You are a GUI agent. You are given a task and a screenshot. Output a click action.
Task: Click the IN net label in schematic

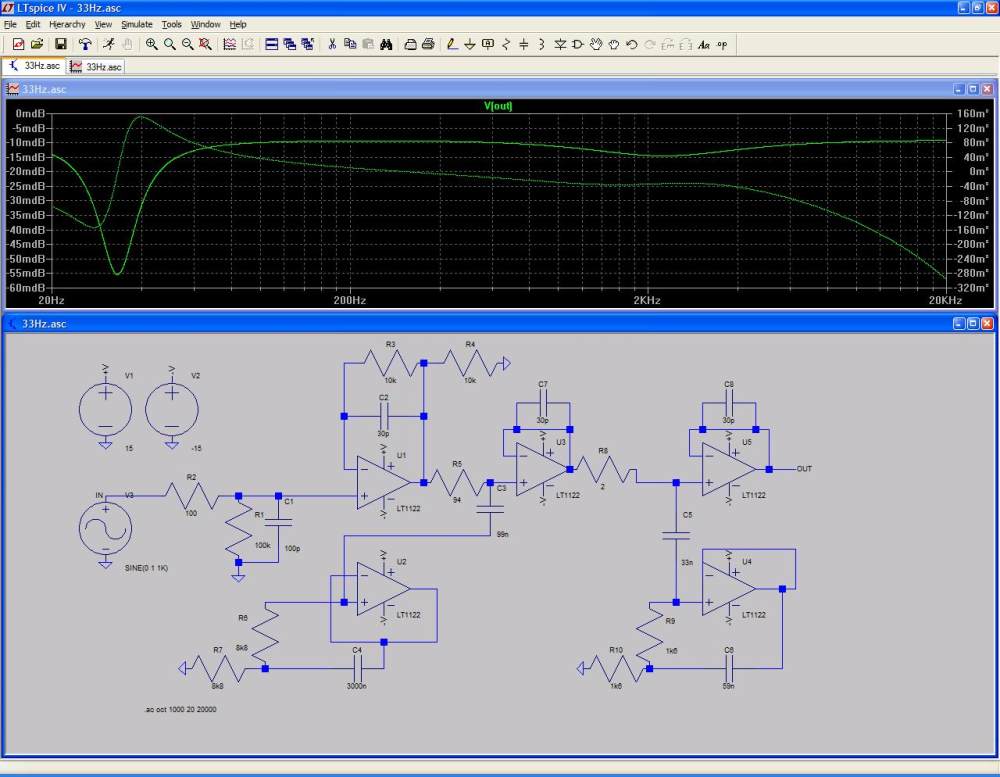click(x=99, y=495)
